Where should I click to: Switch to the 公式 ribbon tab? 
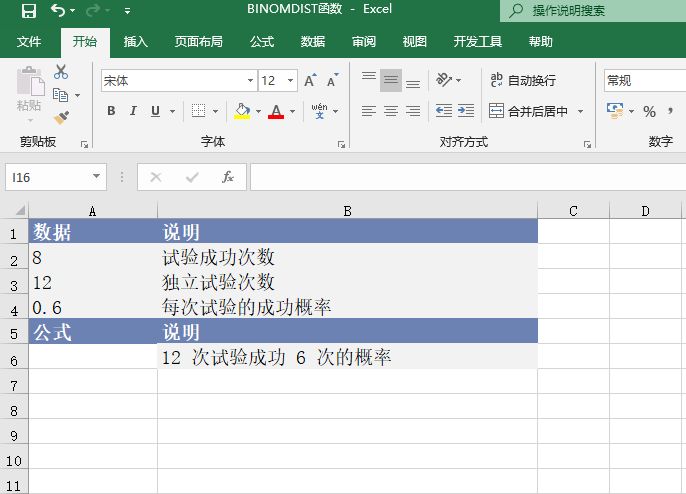click(262, 42)
